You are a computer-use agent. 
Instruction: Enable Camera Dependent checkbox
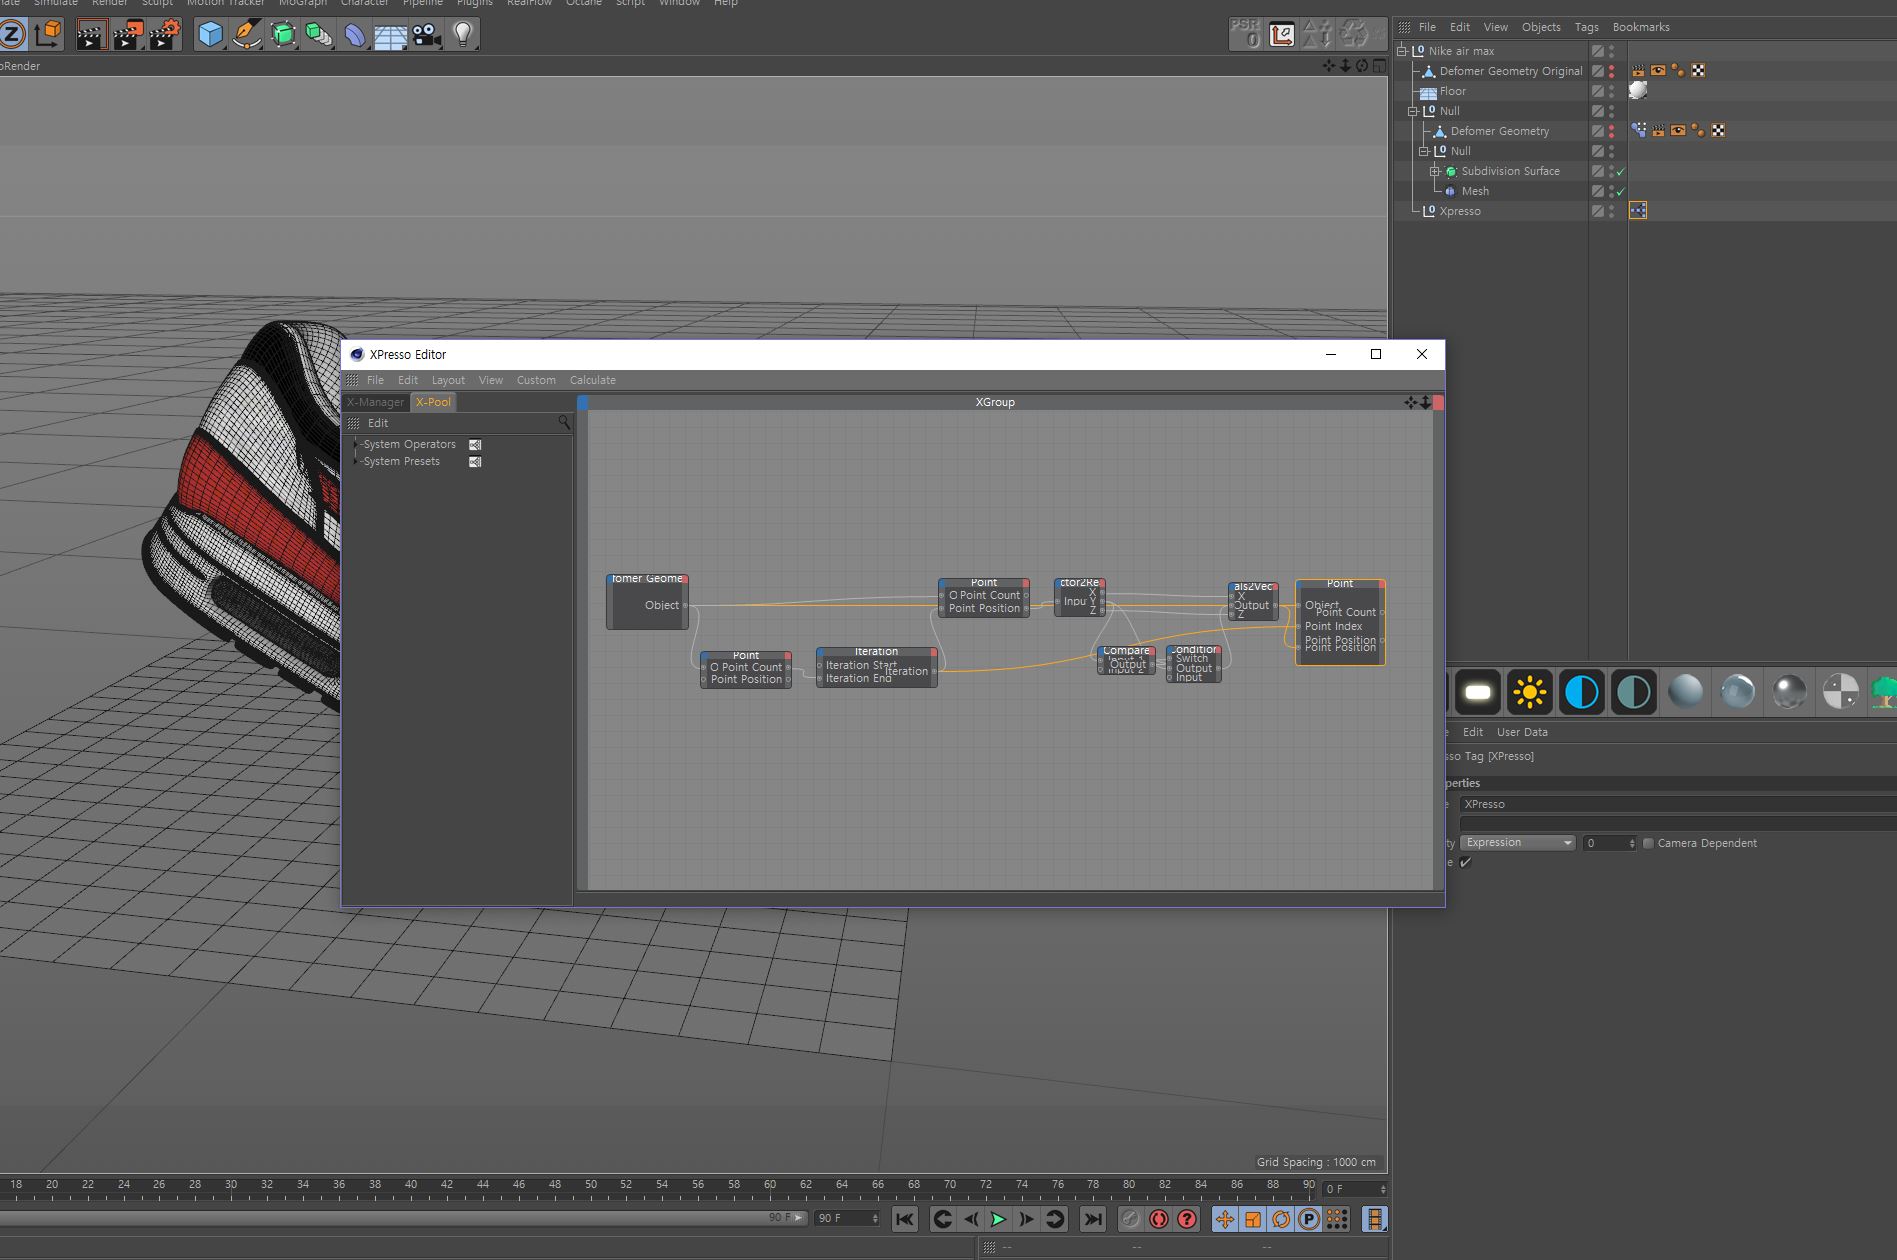[x=1648, y=843]
